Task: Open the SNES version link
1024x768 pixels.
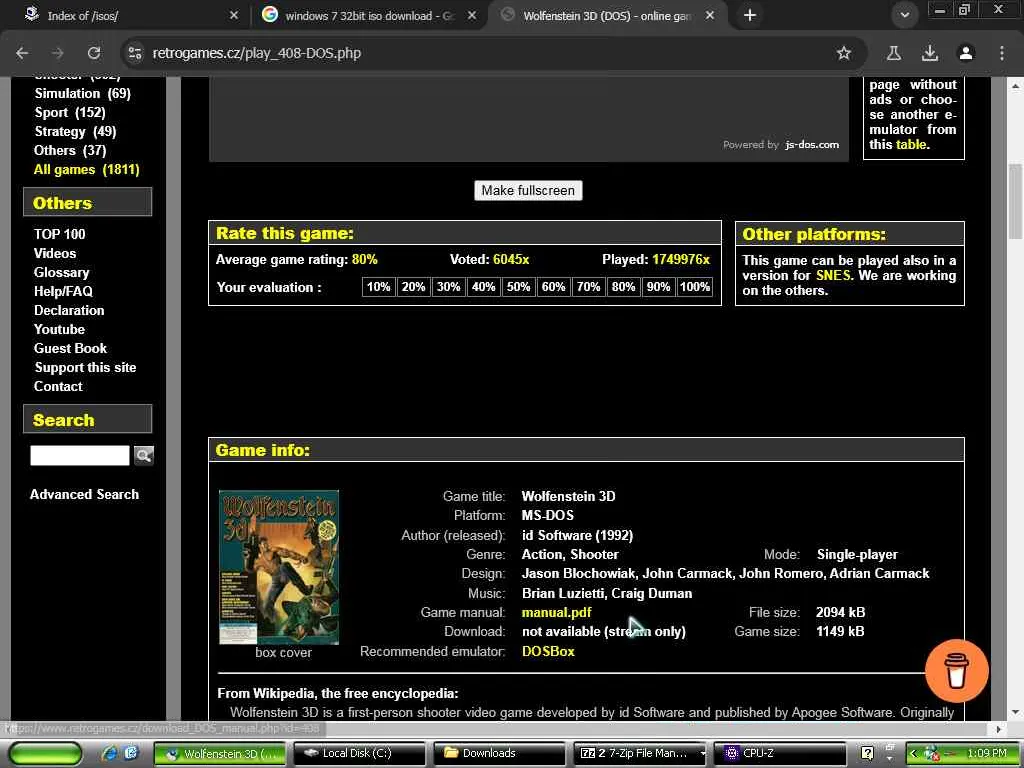Action: (x=833, y=275)
